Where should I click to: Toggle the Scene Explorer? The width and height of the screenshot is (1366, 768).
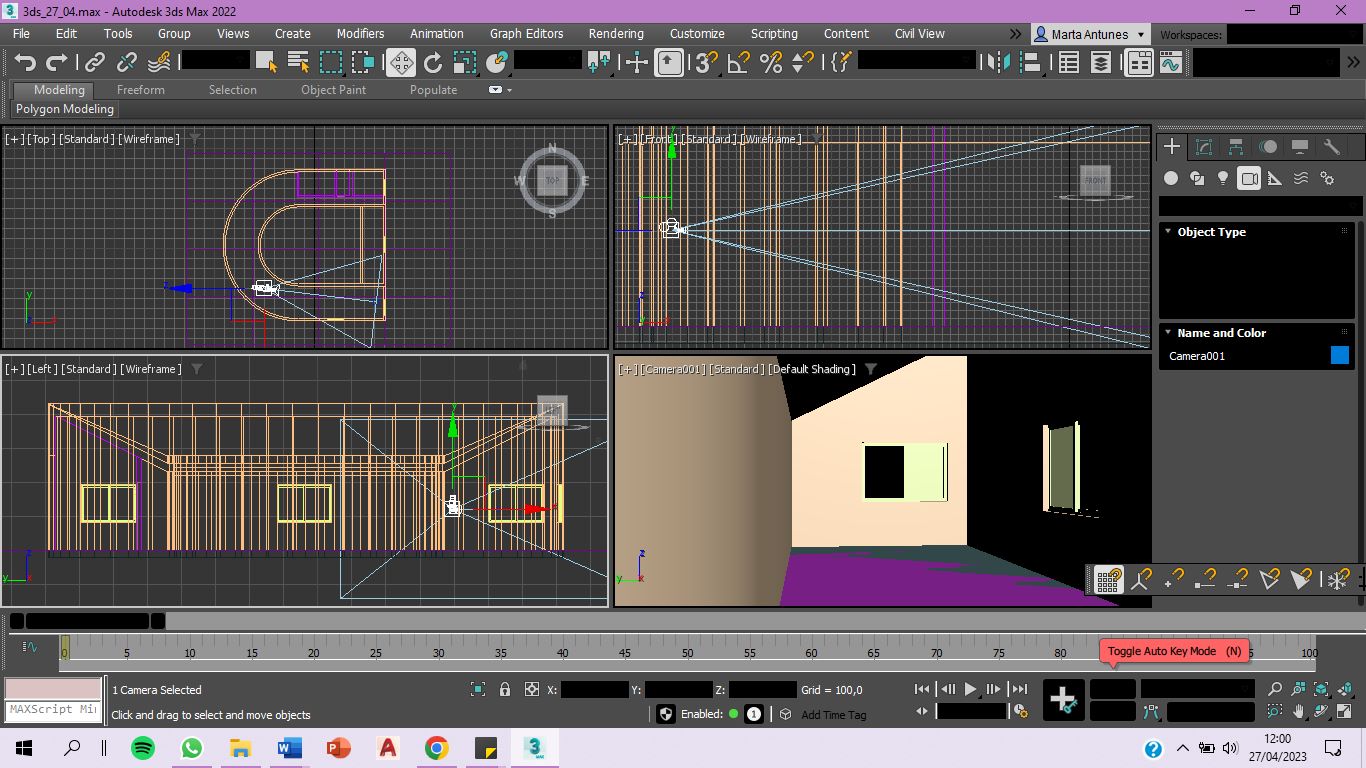pyautogui.click(x=1069, y=63)
